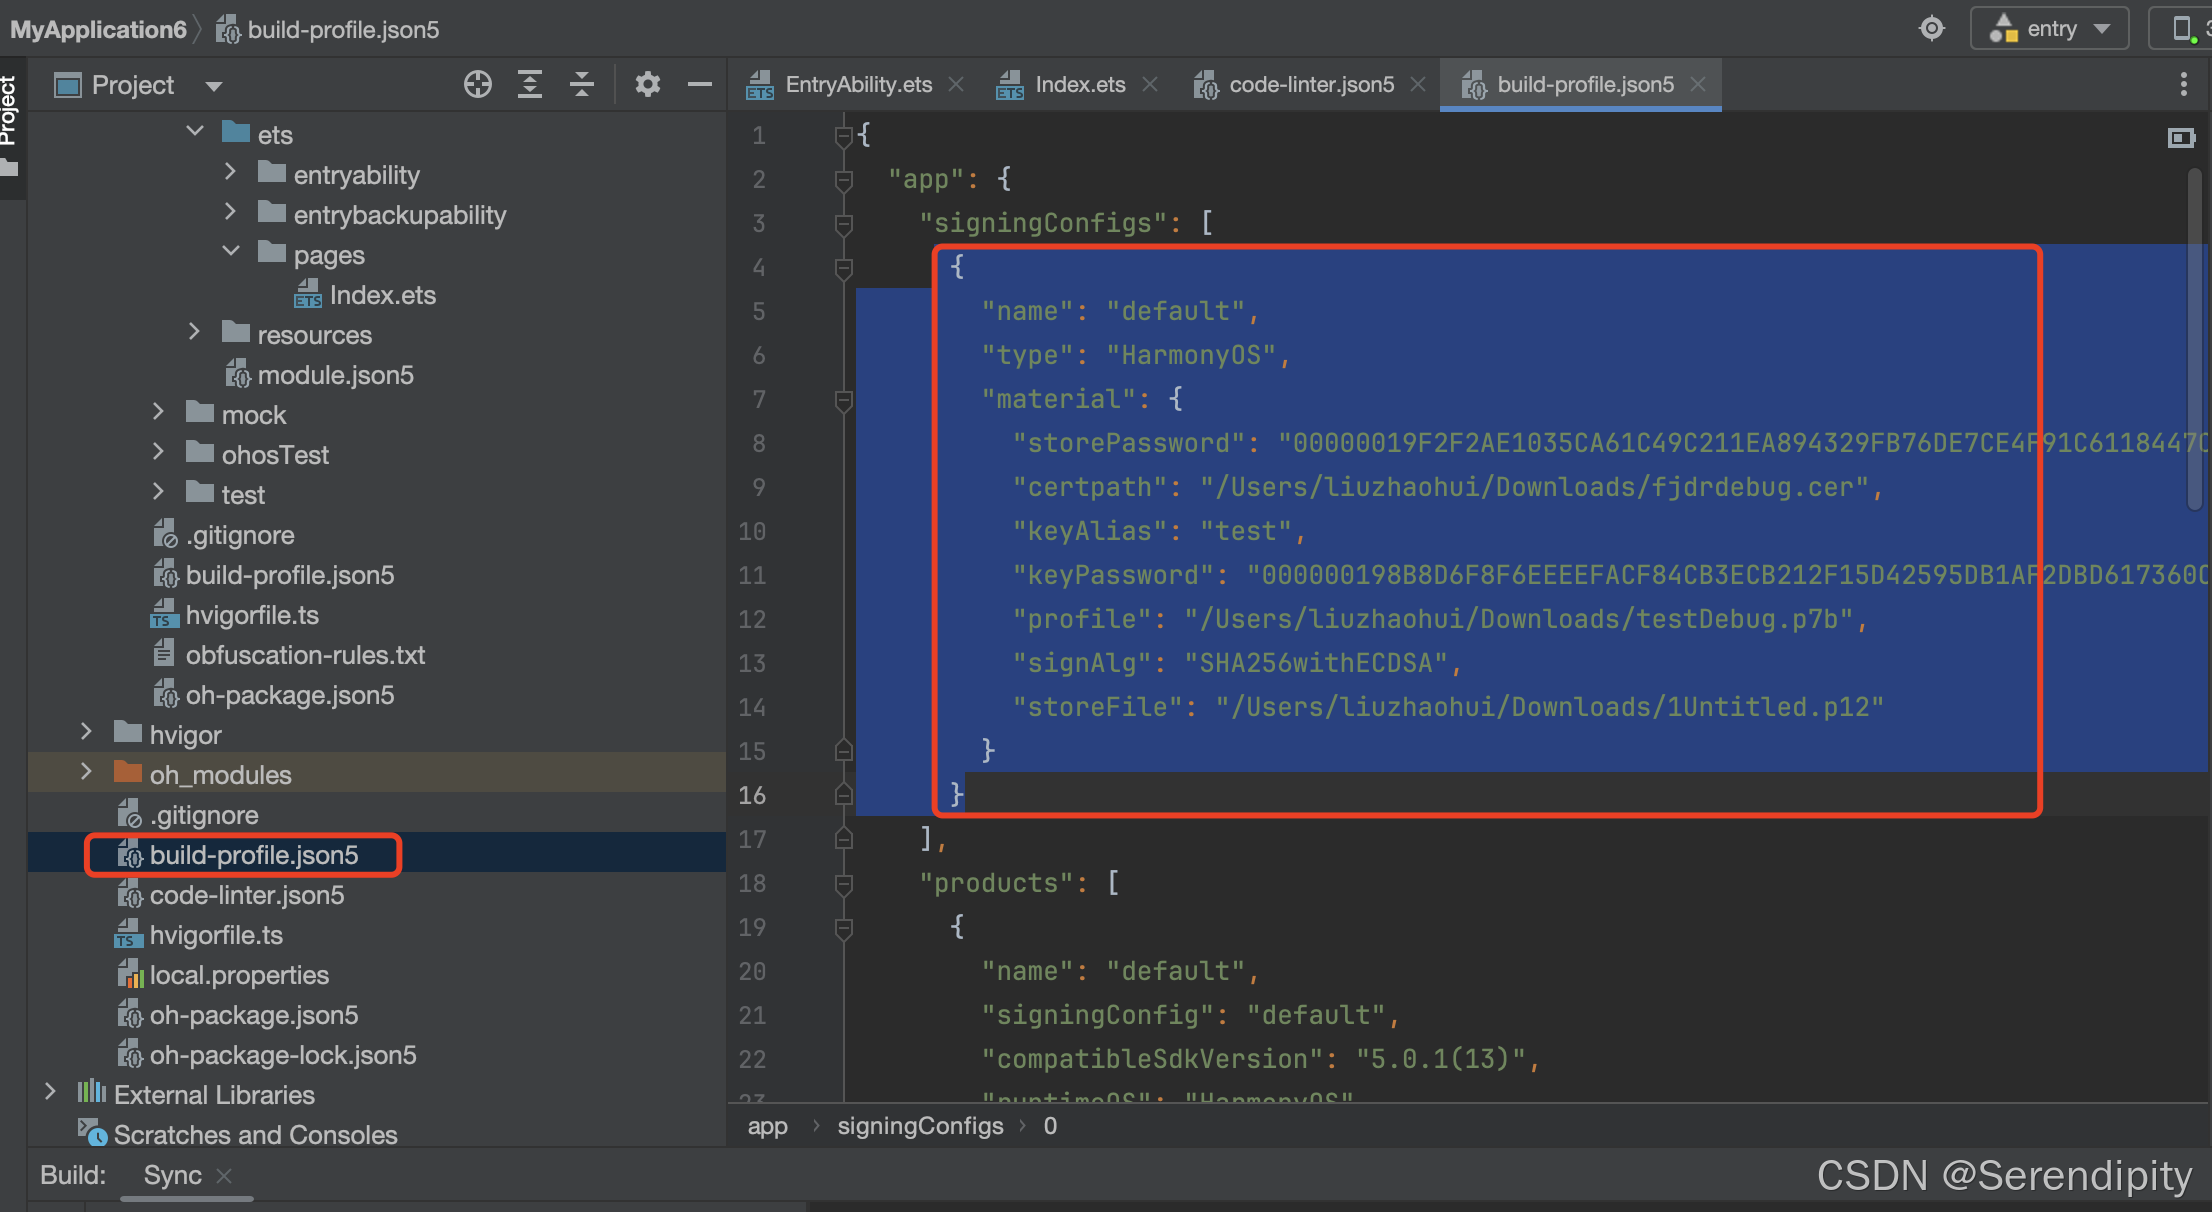
Task: Click the locate/select opened file icon
Action: pyautogui.click(x=478, y=85)
